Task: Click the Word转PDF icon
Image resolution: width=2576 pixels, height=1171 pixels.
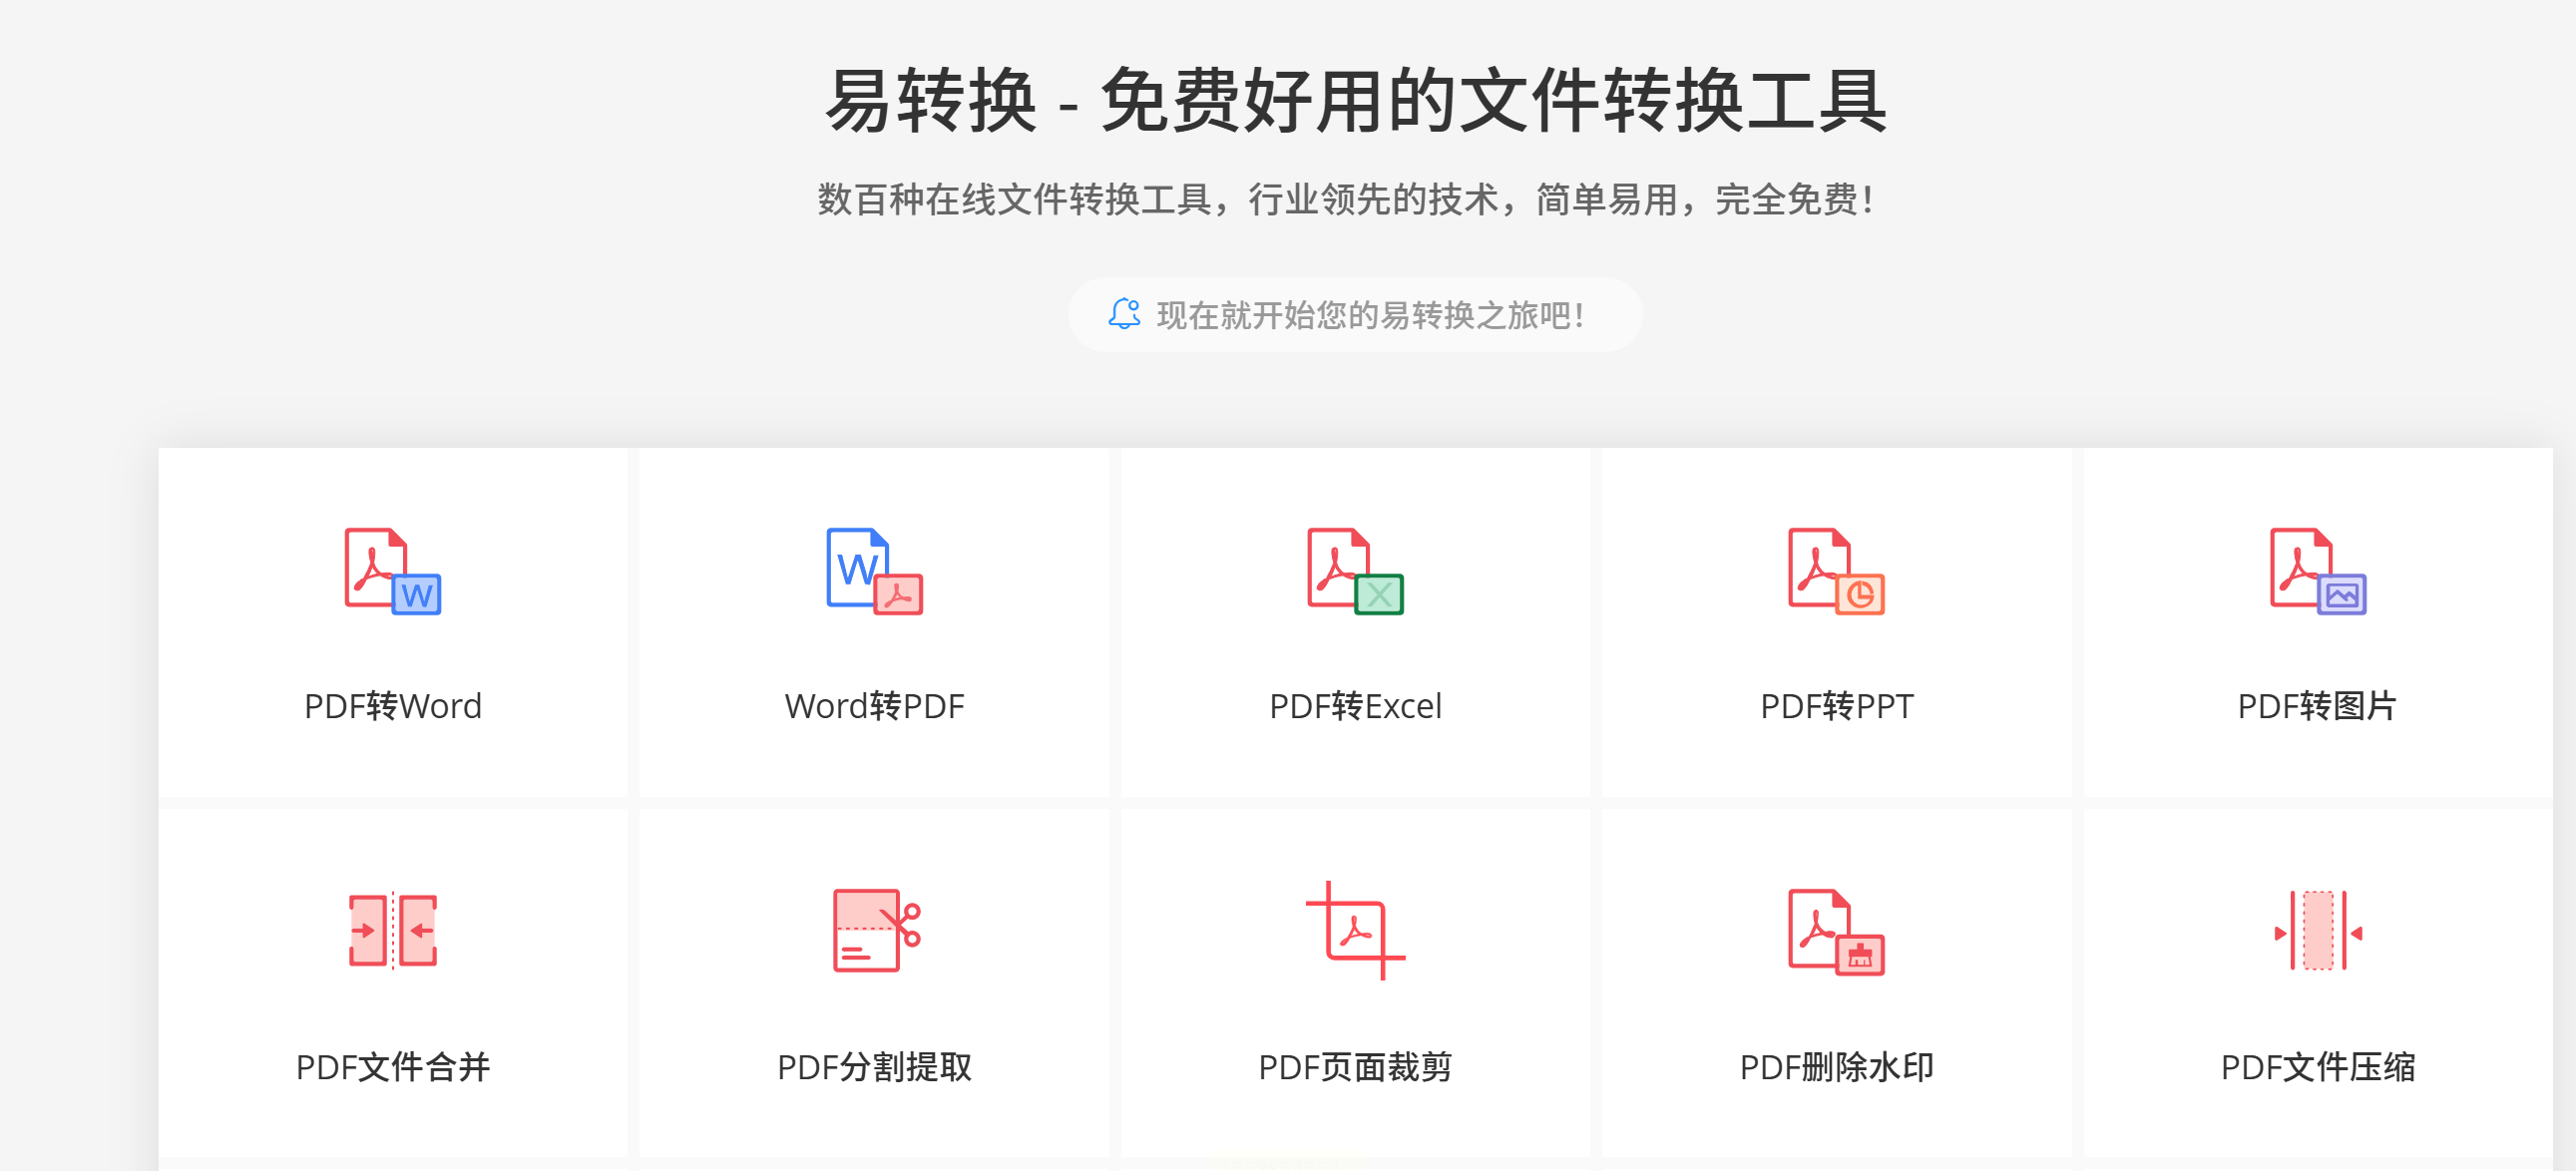Action: tap(874, 571)
